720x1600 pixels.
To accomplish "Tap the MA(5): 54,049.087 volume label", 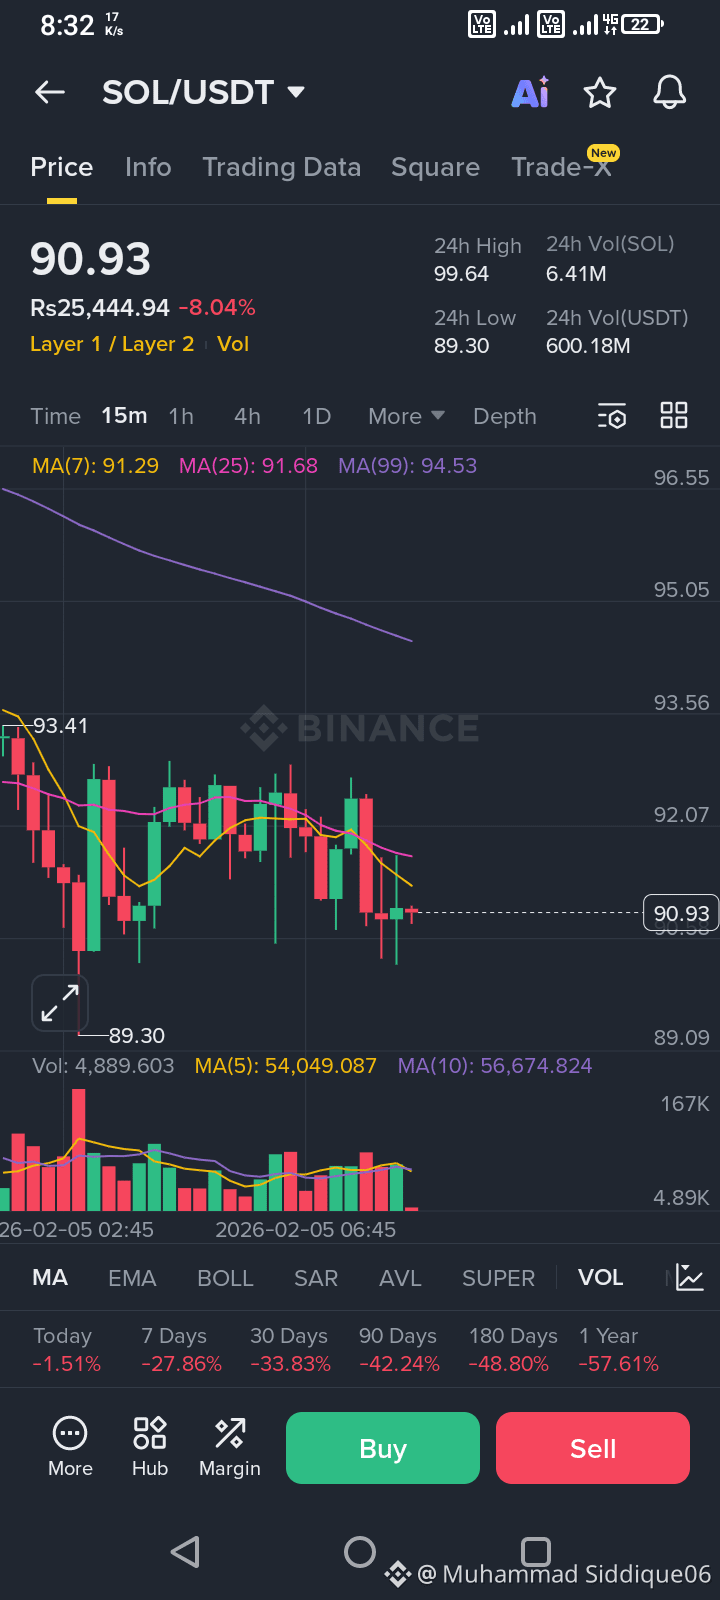I will pyautogui.click(x=286, y=1066).
